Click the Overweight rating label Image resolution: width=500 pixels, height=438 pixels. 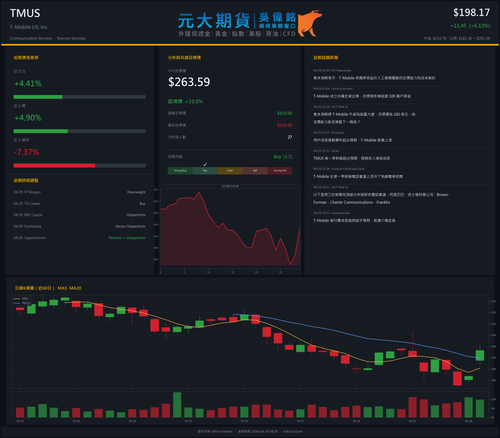[136, 192]
